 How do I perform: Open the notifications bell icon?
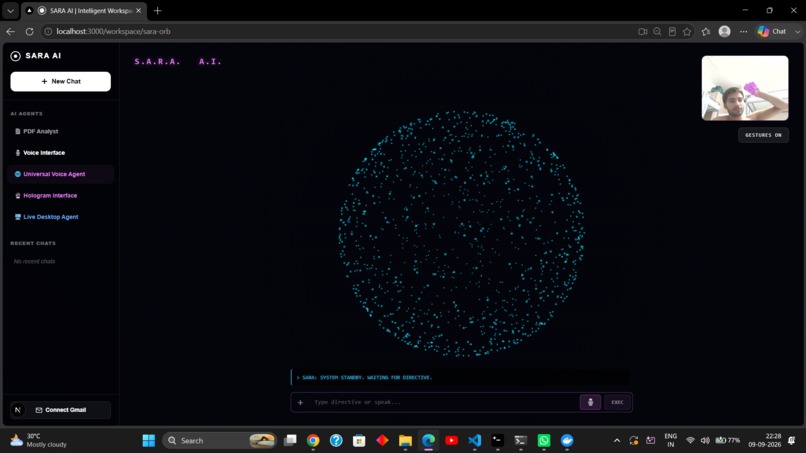[792, 441]
